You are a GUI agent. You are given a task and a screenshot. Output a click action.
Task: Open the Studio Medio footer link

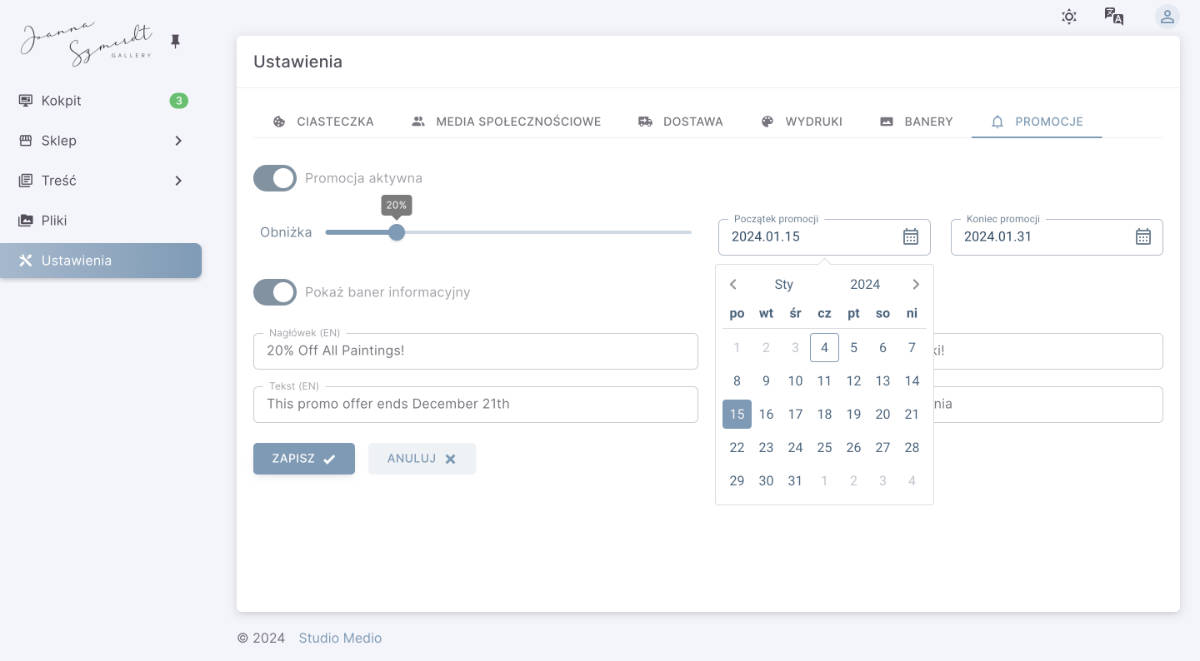click(x=340, y=638)
